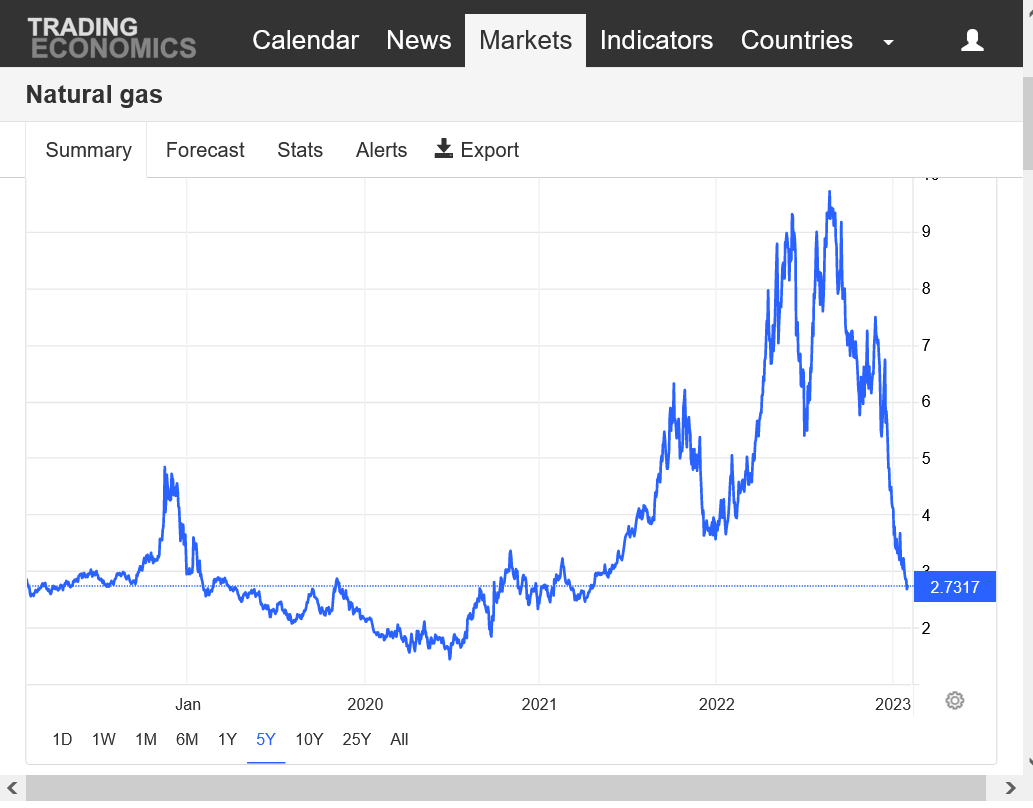The height and width of the screenshot is (808, 1033).
Task: Expand the navigation more dropdown caret
Action: click(x=888, y=42)
